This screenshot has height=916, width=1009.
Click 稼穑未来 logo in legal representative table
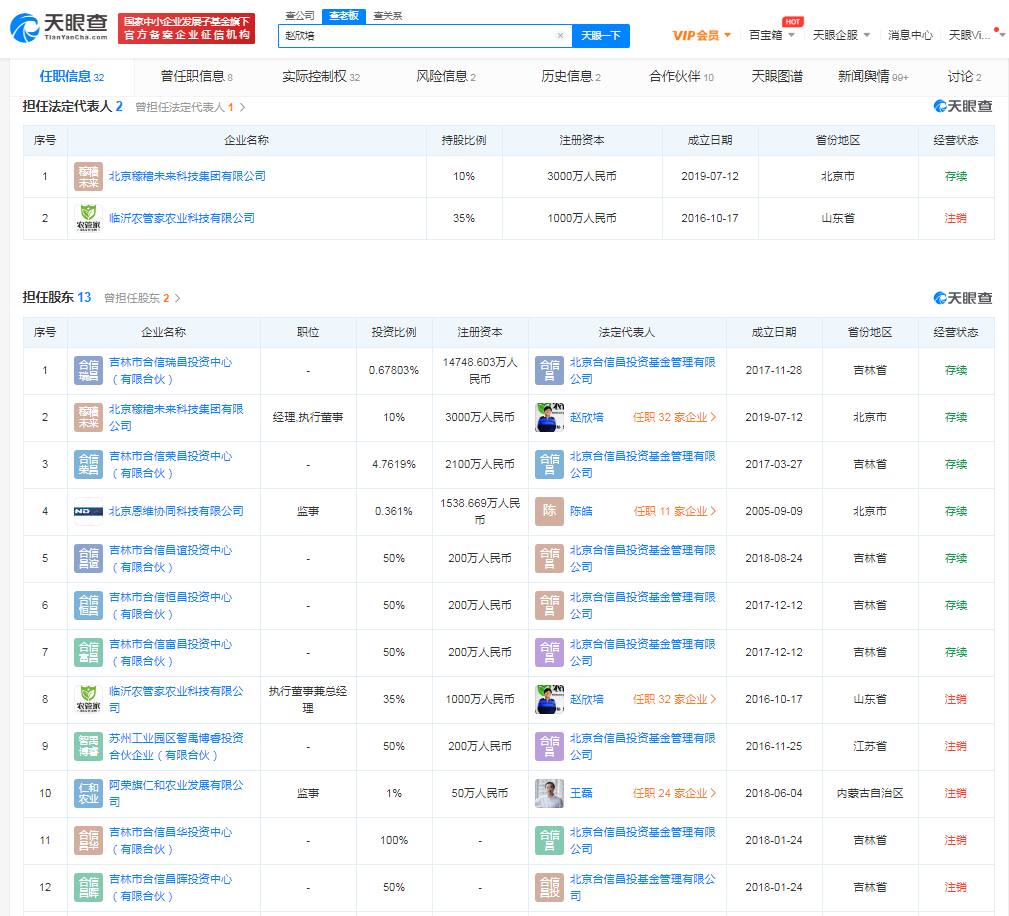click(88, 177)
